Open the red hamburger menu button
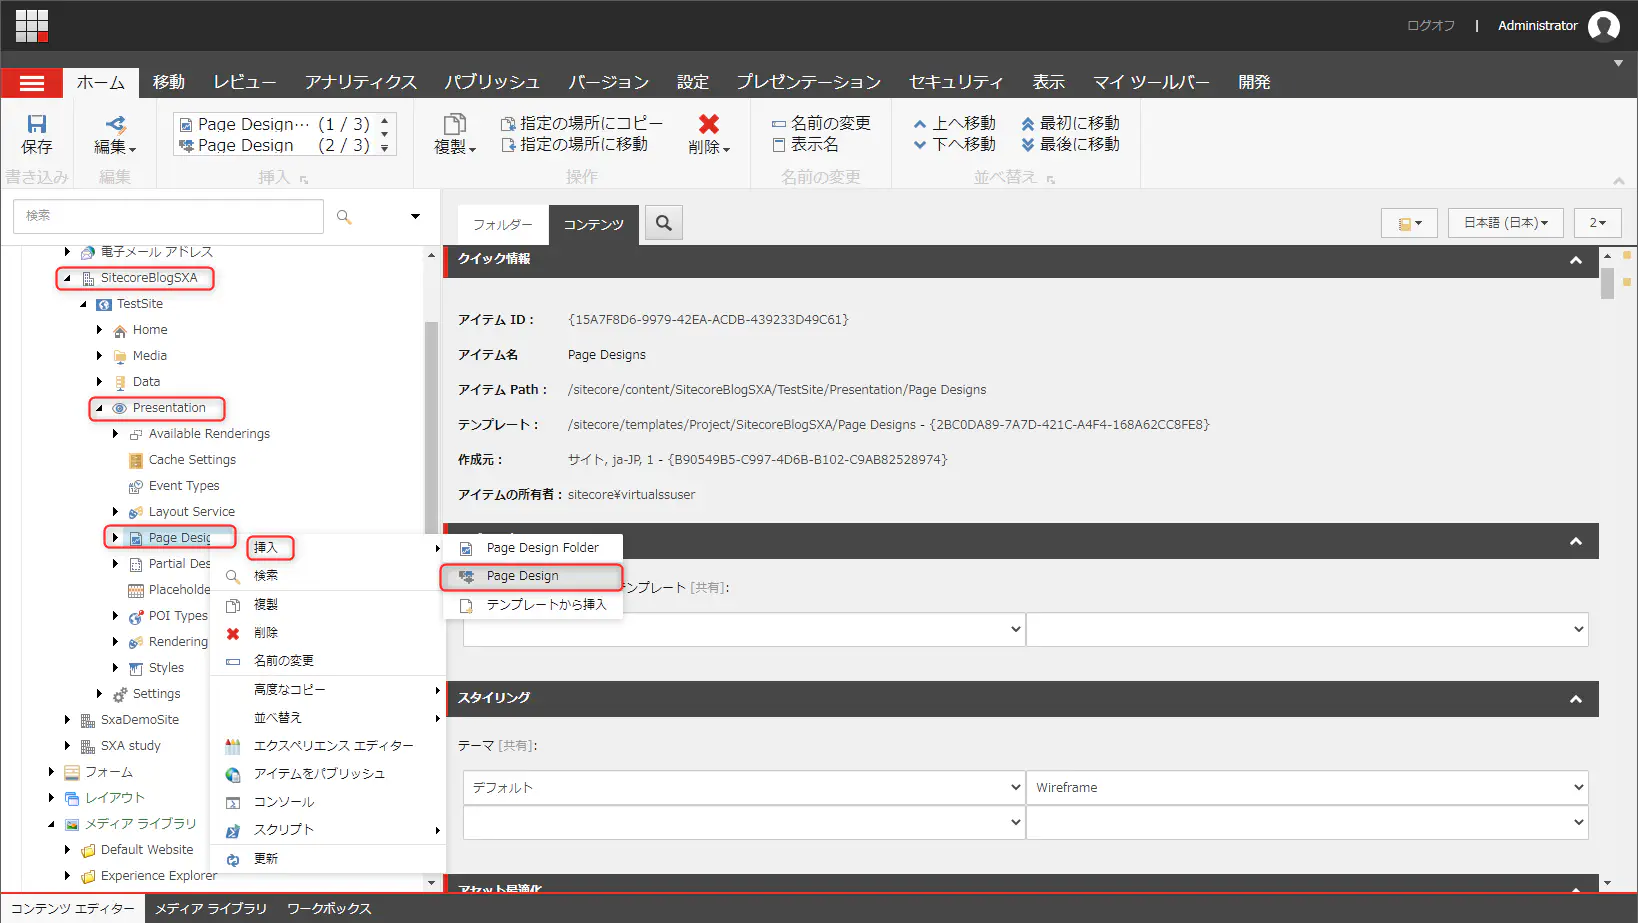The height and width of the screenshot is (923, 1638). 32,84
